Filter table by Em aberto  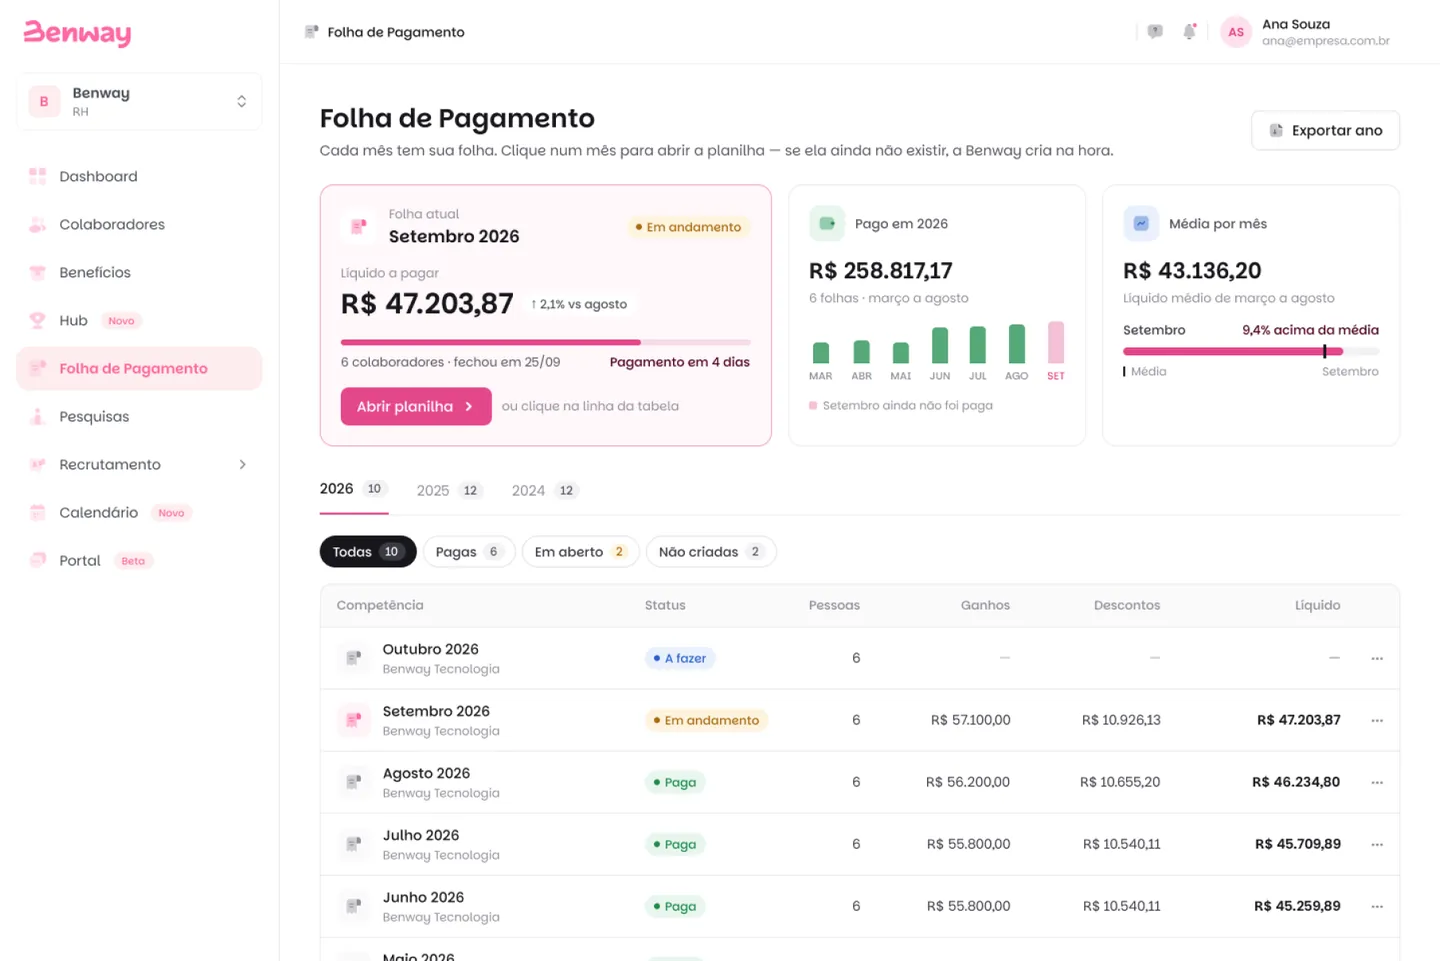coord(580,552)
